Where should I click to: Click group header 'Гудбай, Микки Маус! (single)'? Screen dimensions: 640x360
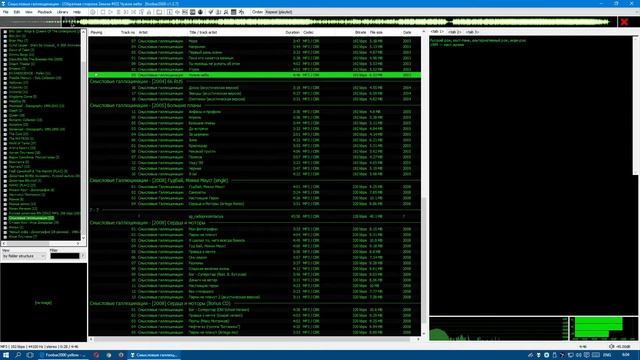[x=159, y=180]
